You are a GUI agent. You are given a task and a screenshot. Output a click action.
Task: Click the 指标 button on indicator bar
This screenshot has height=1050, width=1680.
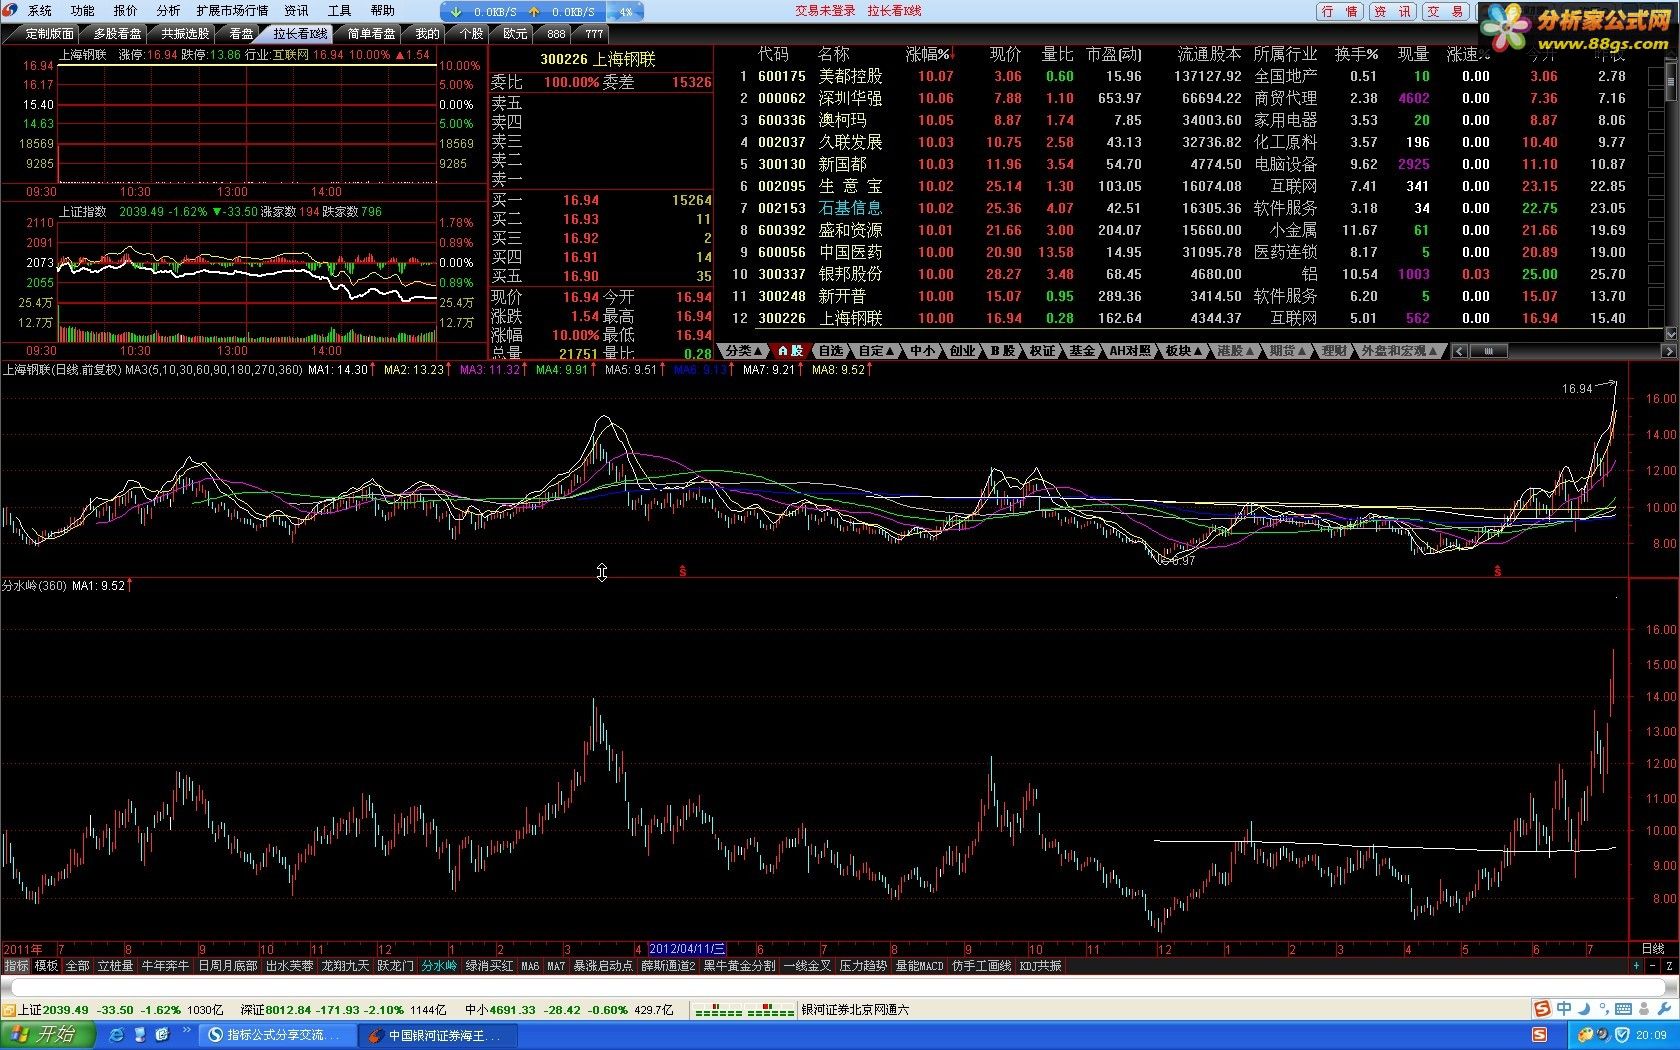pos(17,966)
